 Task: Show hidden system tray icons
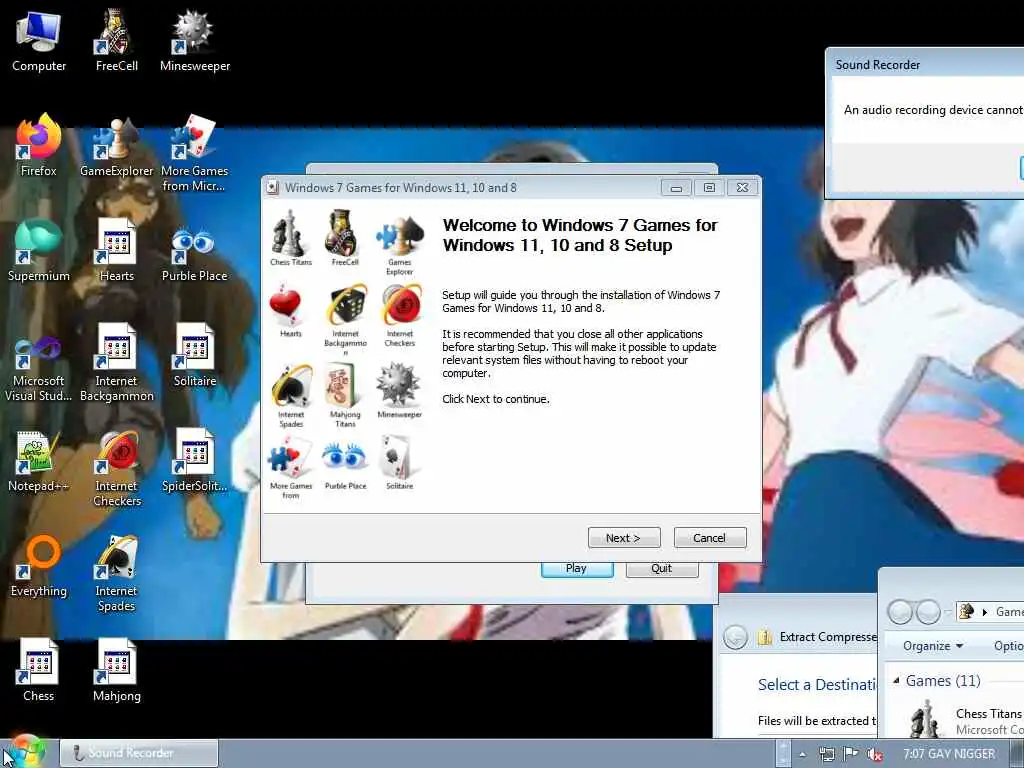(x=802, y=754)
